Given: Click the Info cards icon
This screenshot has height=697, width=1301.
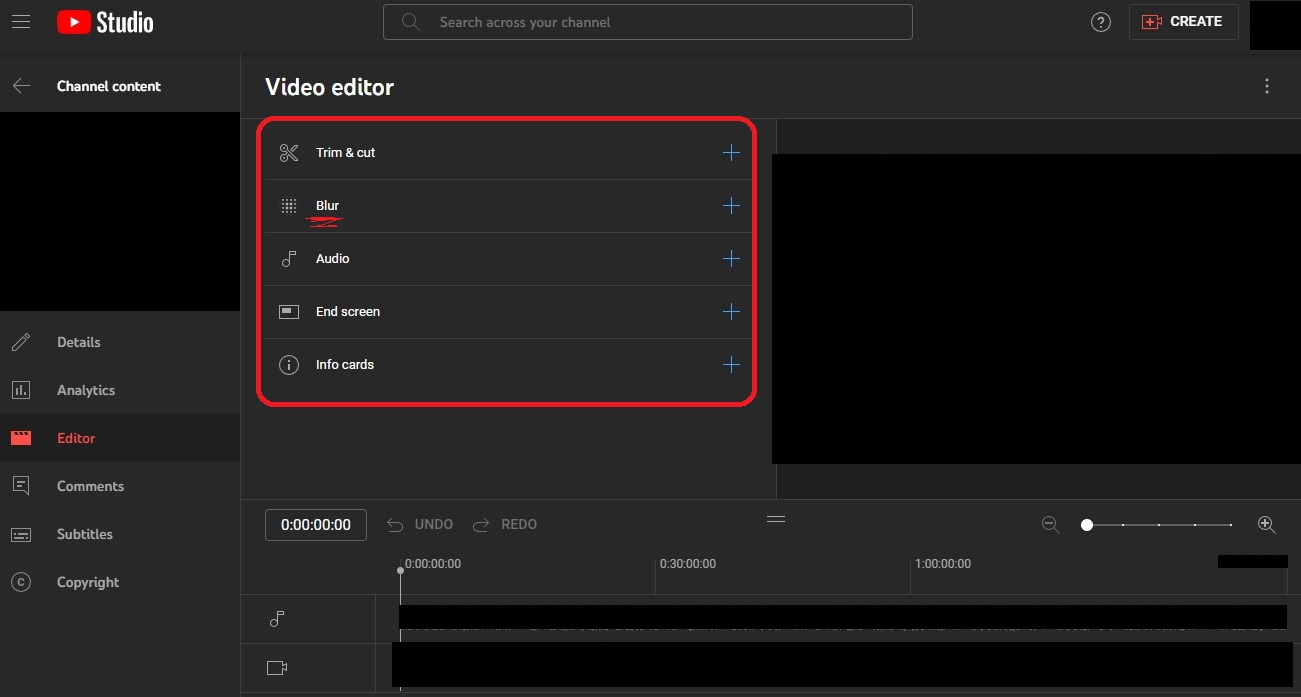Looking at the screenshot, I should 289,365.
